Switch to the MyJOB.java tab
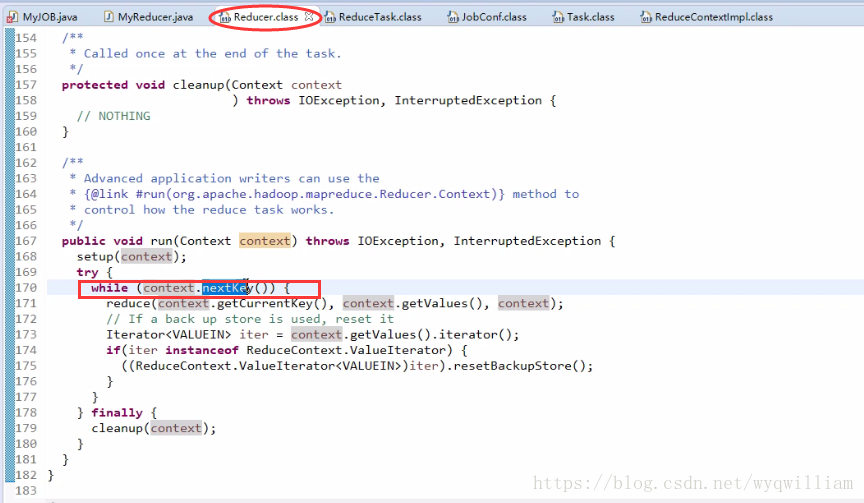Viewport: 864px width, 503px height. pos(42,17)
